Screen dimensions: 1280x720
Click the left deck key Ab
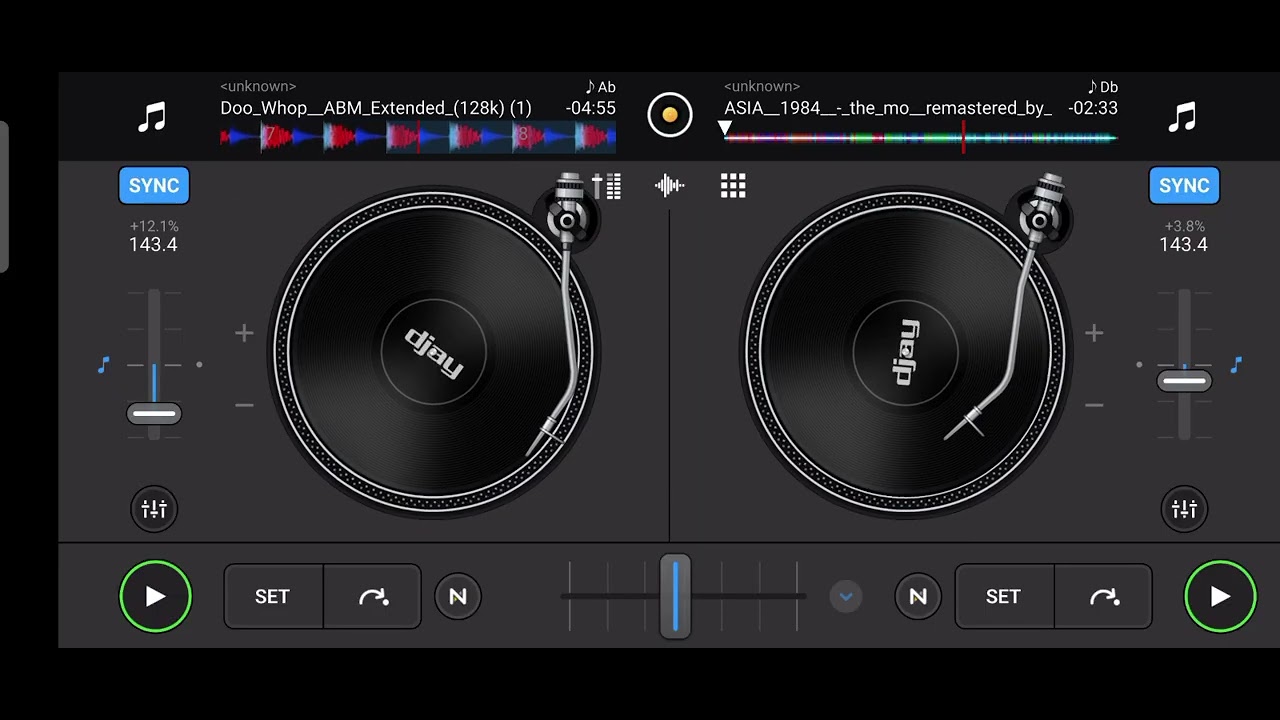600,87
